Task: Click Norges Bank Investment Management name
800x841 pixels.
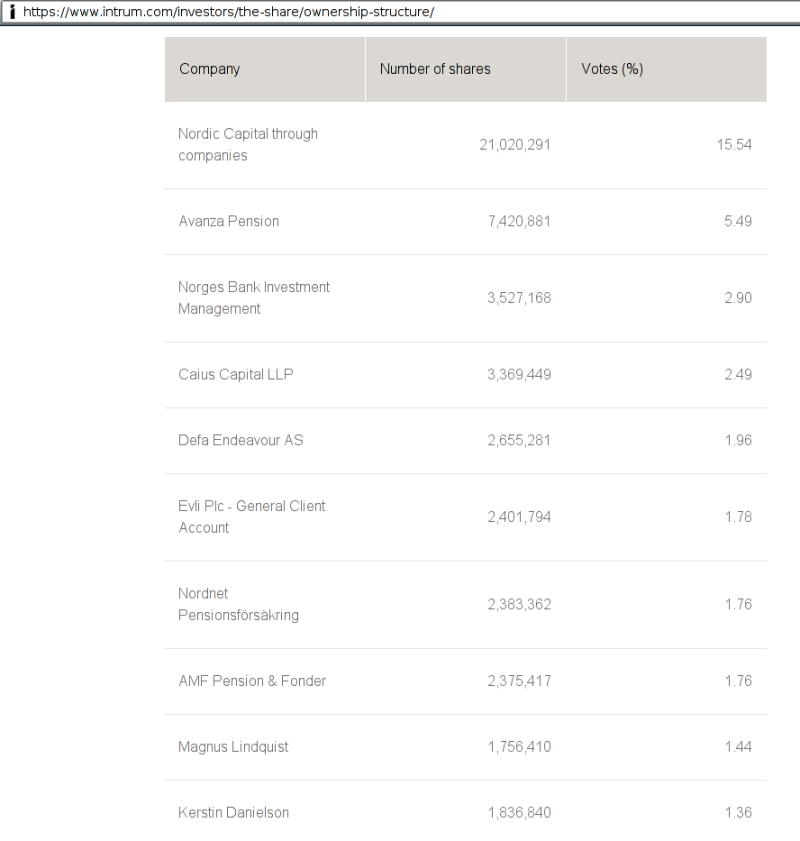Action: click(253, 298)
